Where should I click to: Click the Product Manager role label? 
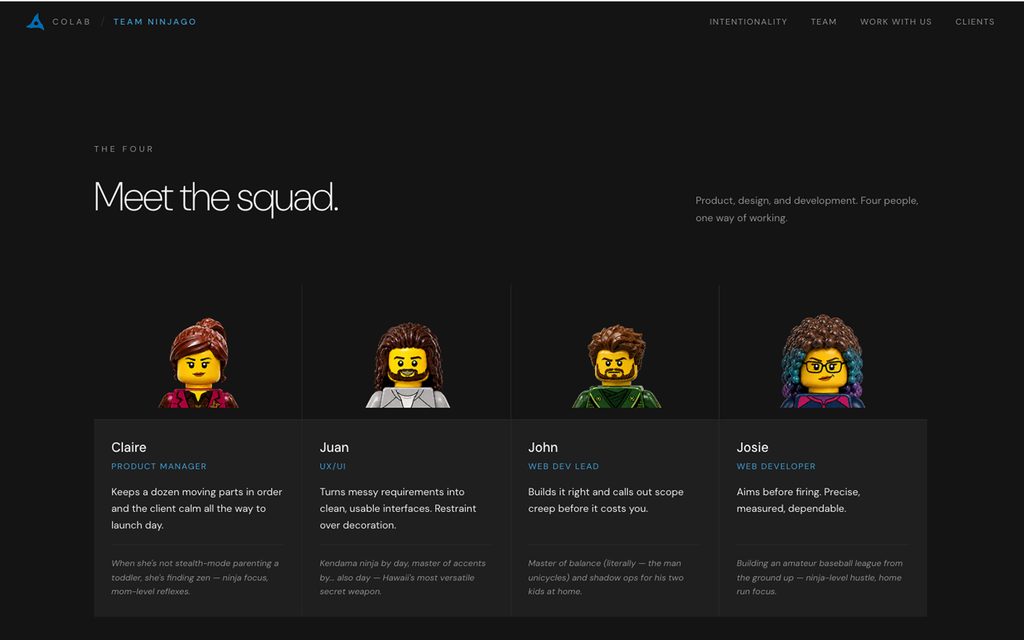[x=159, y=466]
